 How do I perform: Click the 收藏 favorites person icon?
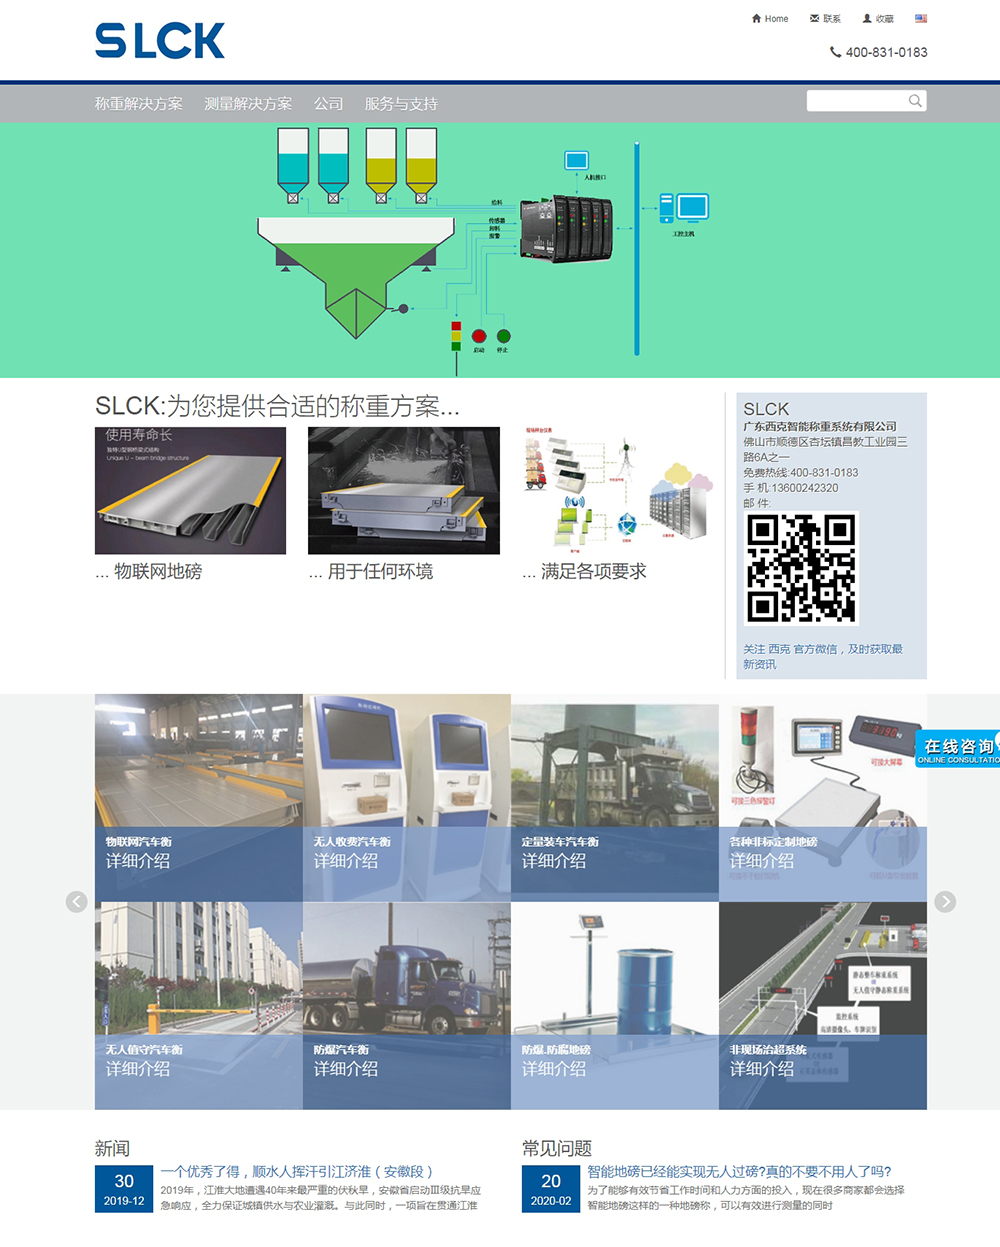click(x=878, y=19)
